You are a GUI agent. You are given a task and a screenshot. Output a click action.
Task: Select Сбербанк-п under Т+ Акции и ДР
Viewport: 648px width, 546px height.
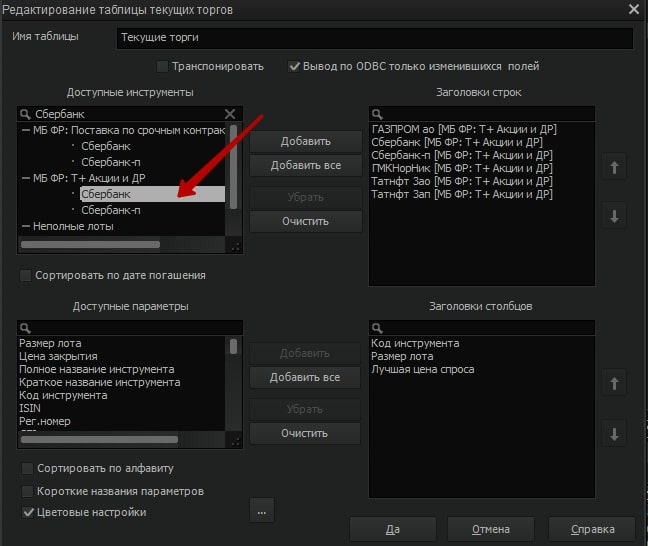point(111,210)
